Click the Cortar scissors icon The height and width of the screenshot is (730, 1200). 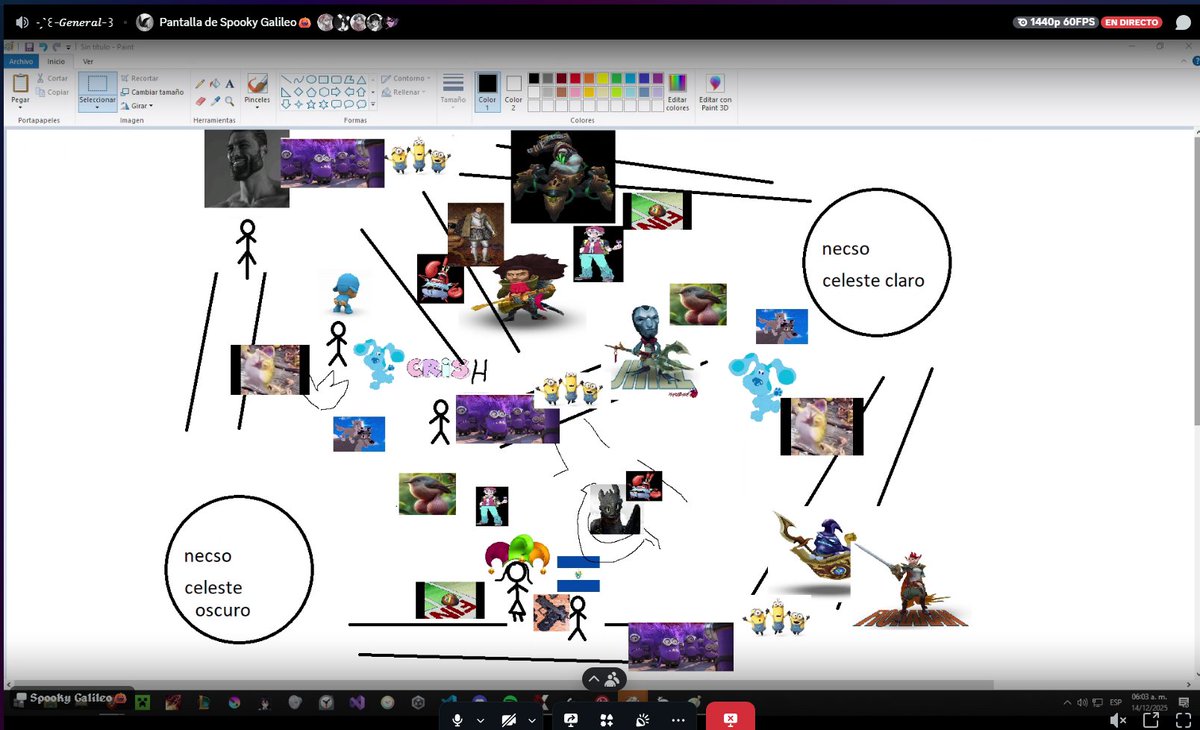41,78
